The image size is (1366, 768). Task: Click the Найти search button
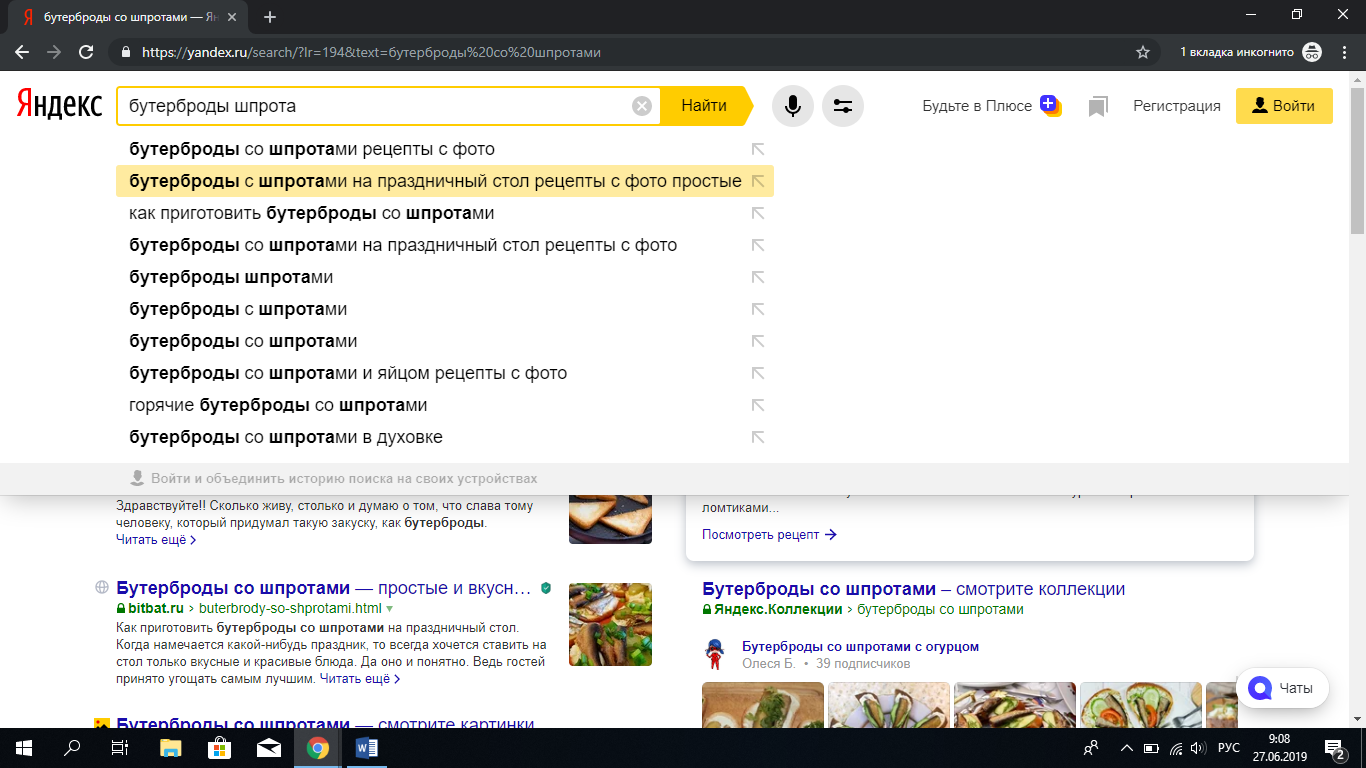tap(706, 106)
